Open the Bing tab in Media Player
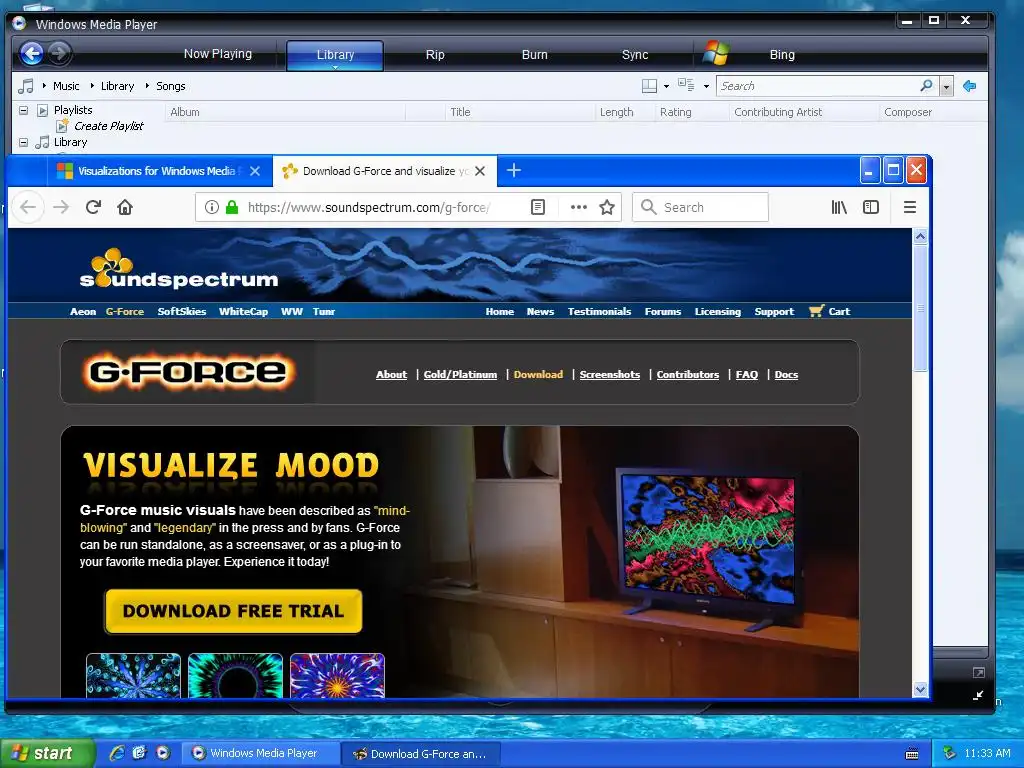The height and width of the screenshot is (768, 1024). pos(782,55)
